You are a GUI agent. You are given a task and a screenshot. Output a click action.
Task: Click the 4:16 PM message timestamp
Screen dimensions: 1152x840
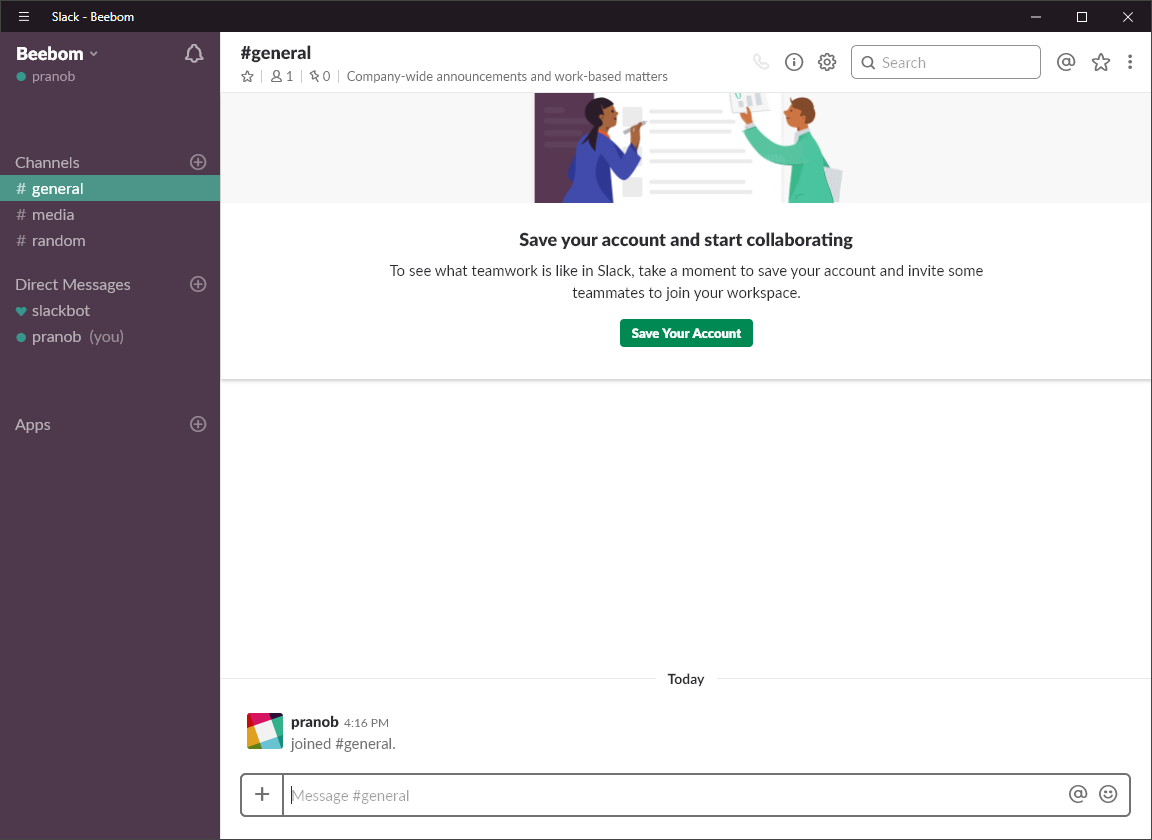366,723
